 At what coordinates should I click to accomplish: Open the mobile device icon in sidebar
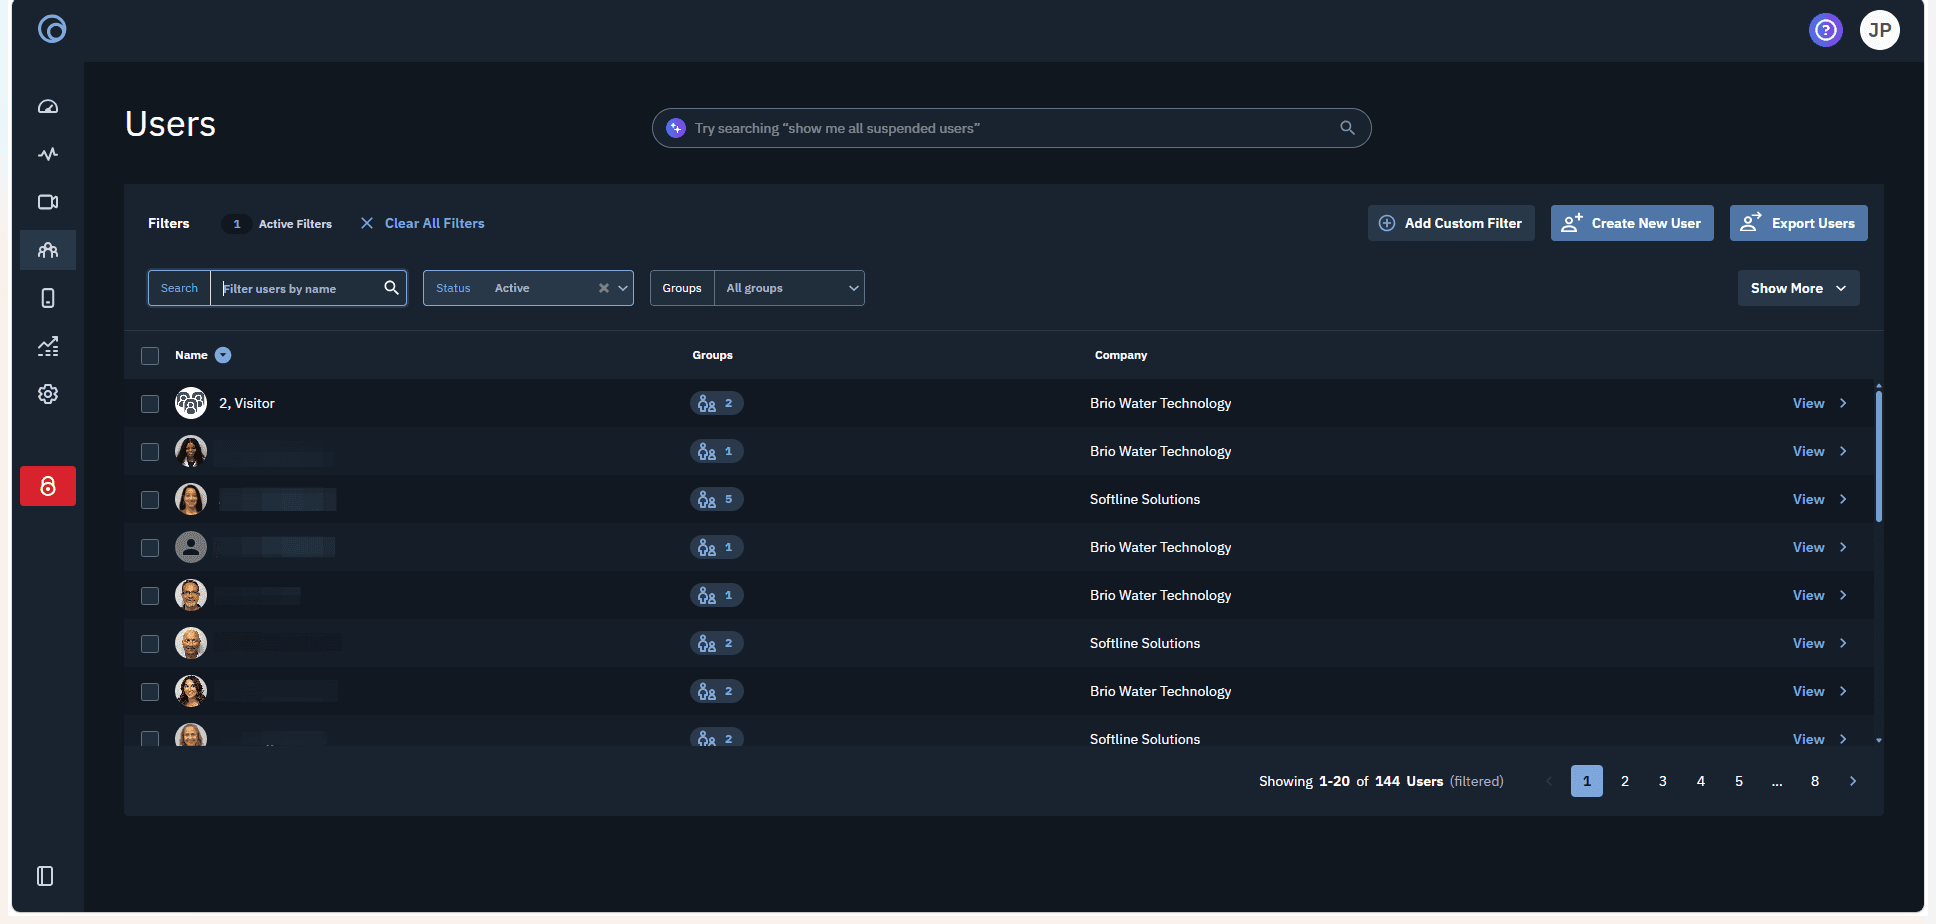pyautogui.click(x=48, y=298)
